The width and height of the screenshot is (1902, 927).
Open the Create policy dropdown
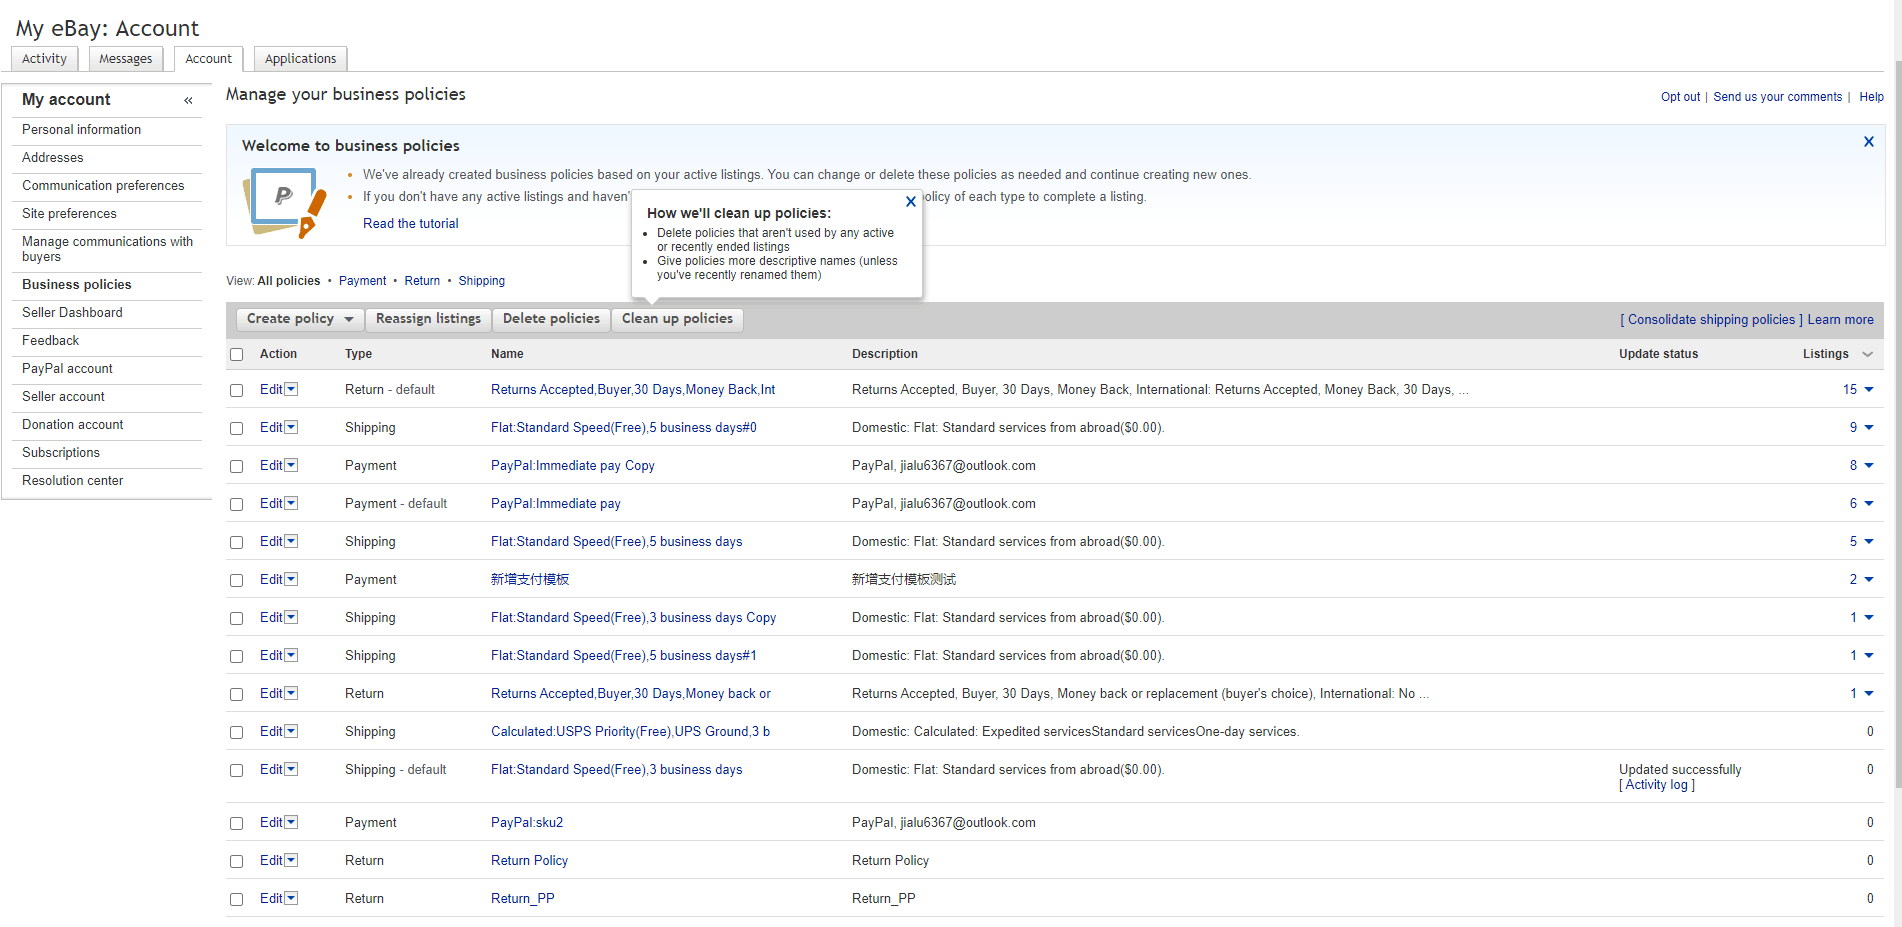coord(300,319)
